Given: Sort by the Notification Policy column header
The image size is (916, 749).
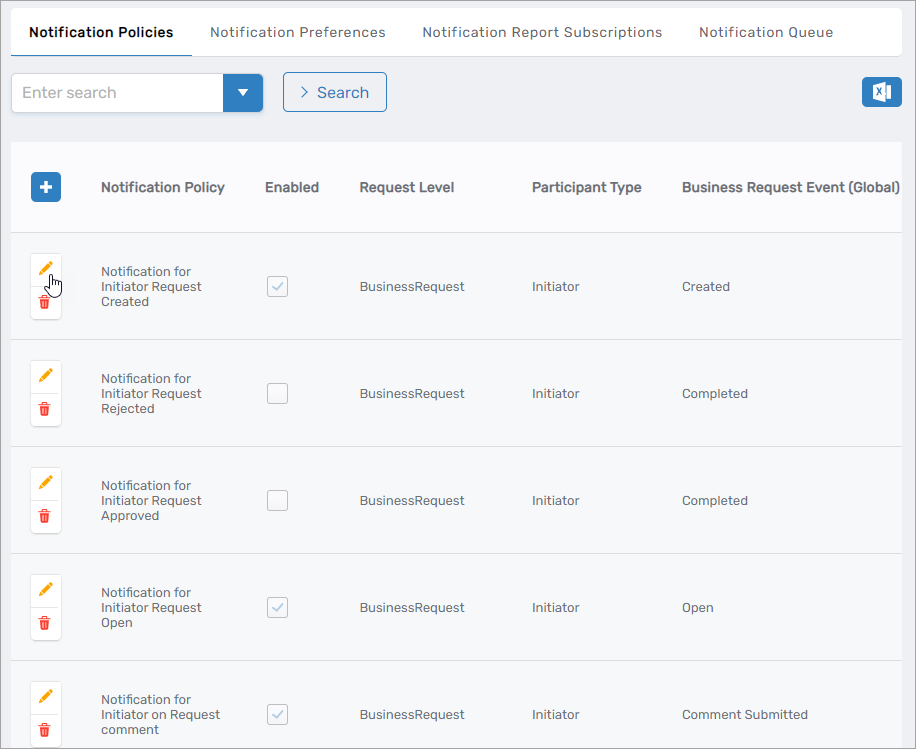Looking at the screenshot, I should [x=163, y=187].
